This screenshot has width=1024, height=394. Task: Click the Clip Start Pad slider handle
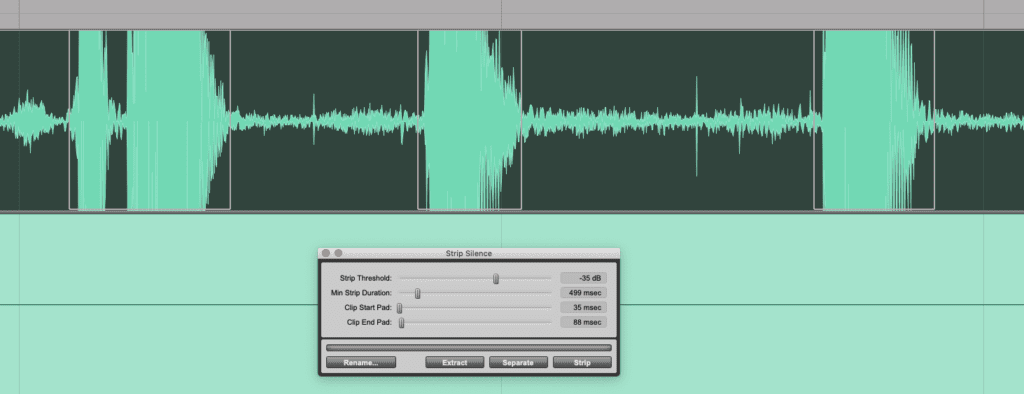point(400,308)
